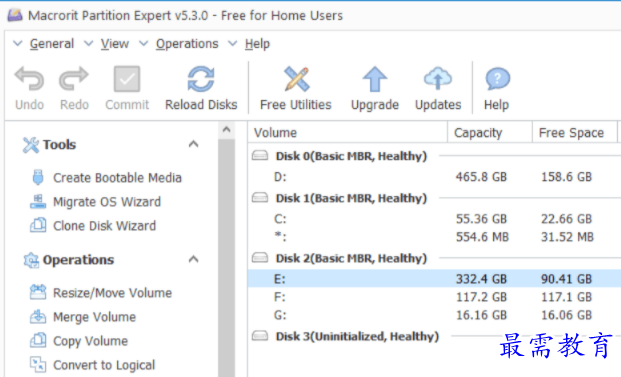Click the 31.52 MB free space value

[568, 237]
